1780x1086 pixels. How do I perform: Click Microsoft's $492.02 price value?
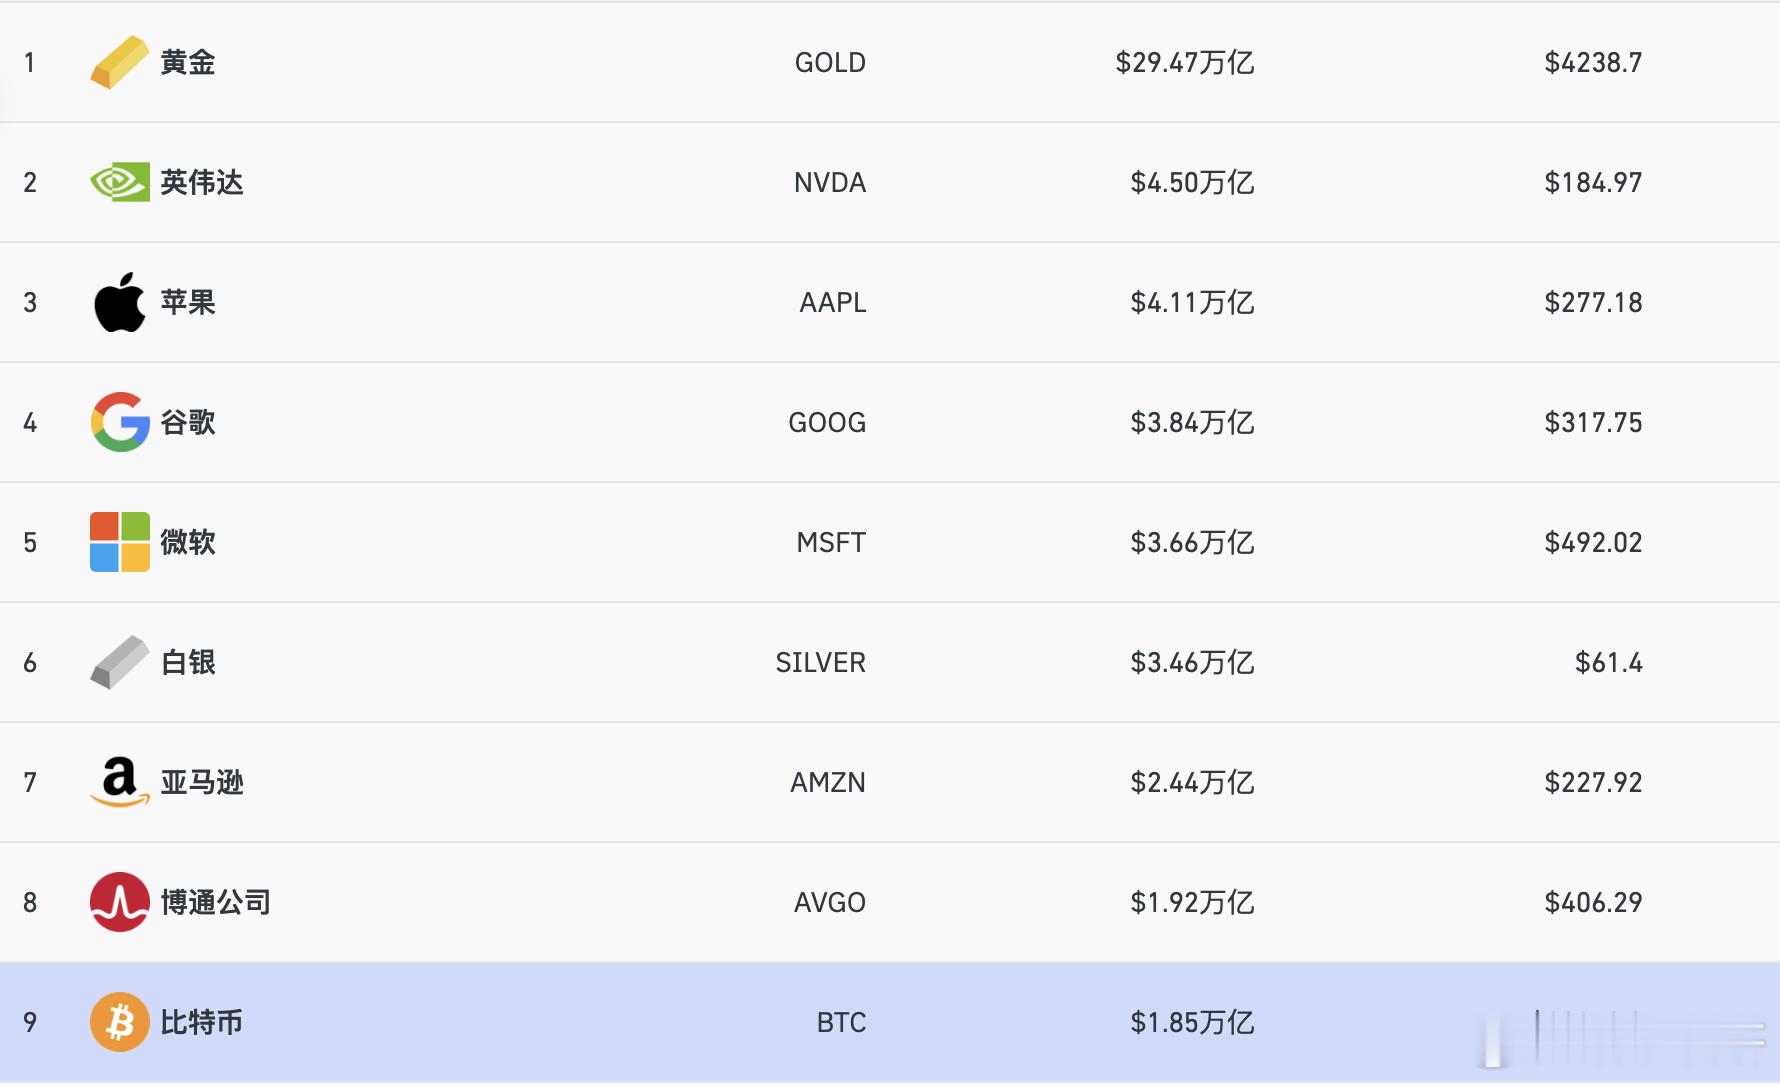(1593, 542)
